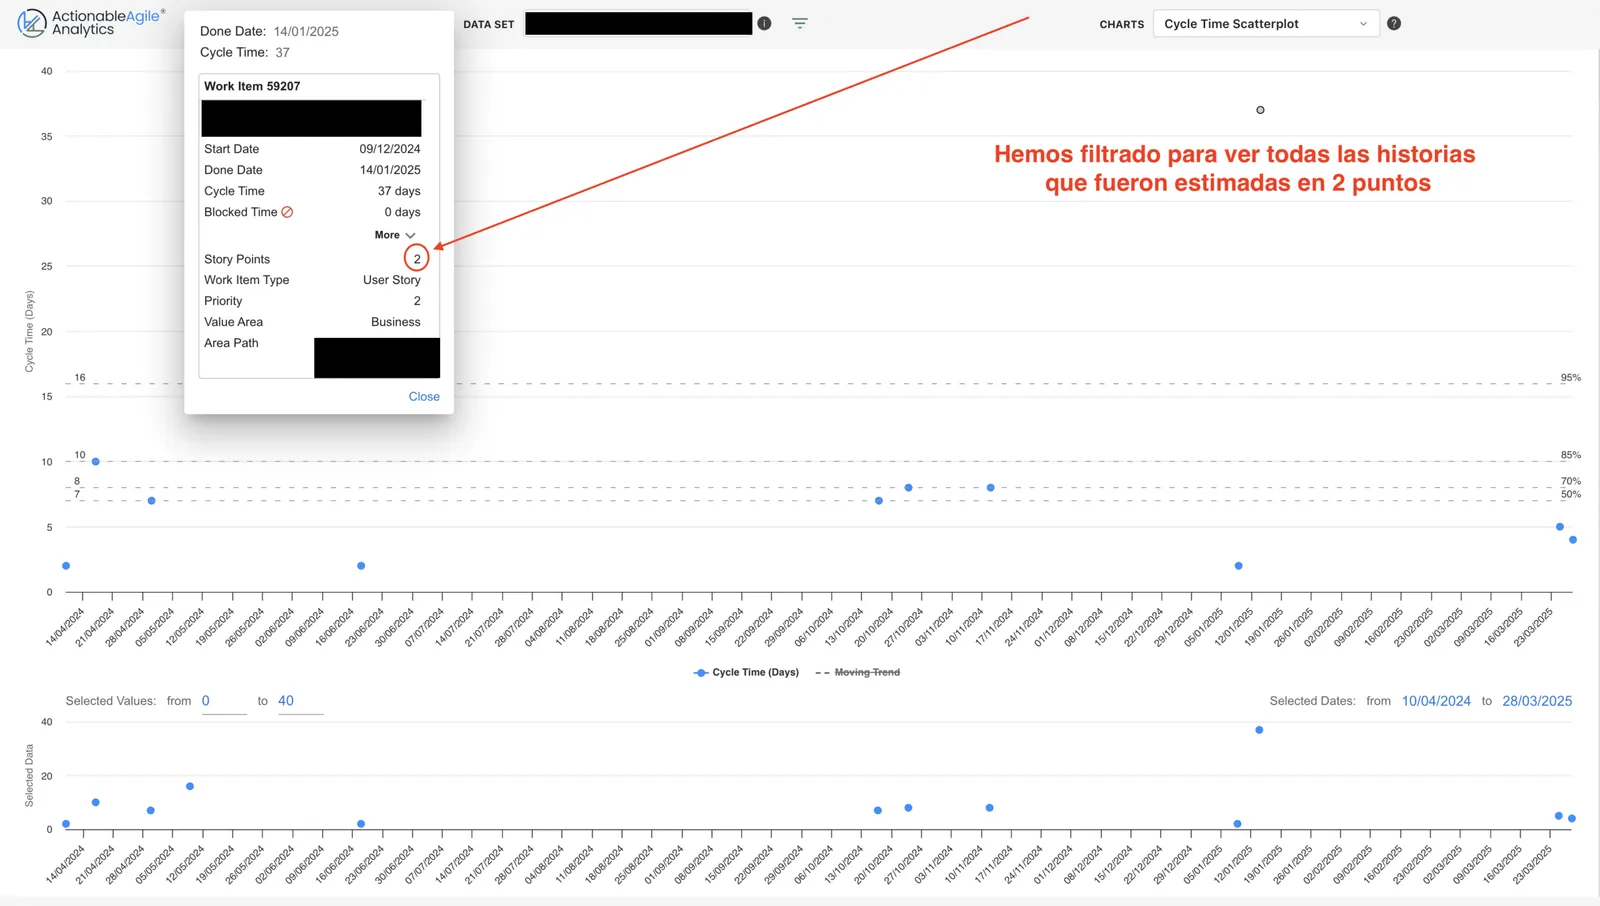1600x906 pixels.
Task: Click the Selected Values from field
Action: click(224, 702)
